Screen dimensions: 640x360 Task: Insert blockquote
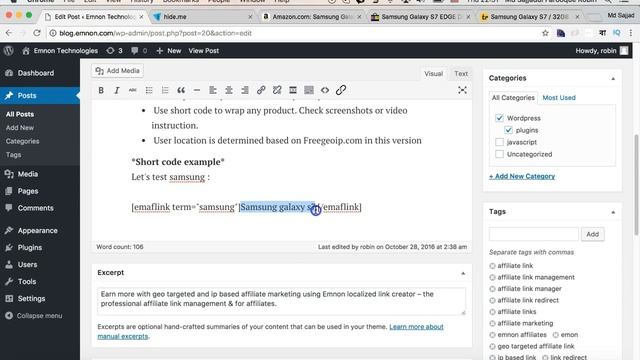tap(181, 90)
